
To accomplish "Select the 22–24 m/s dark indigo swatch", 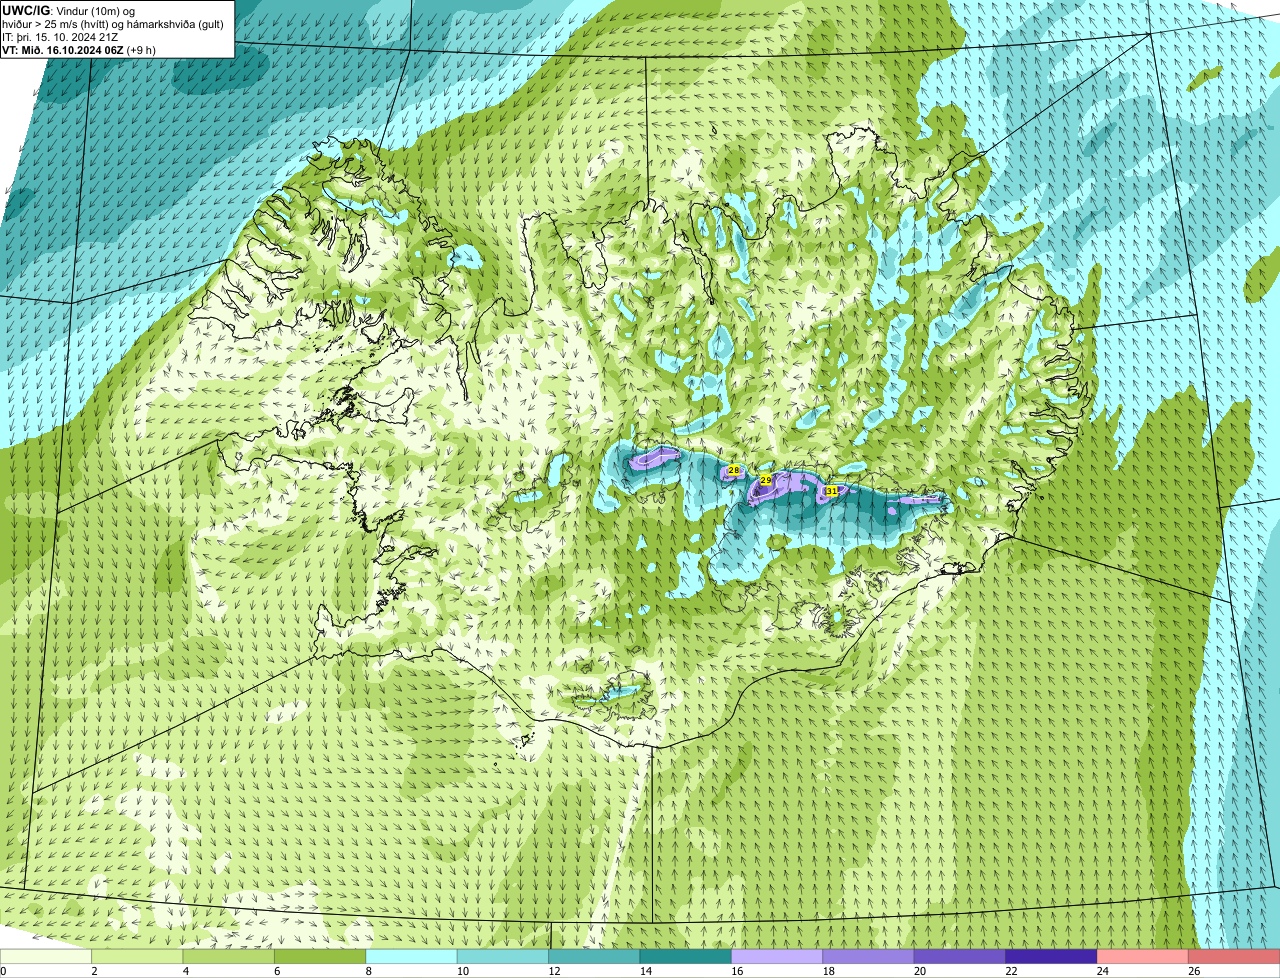I will click(x=1051, y=956).
